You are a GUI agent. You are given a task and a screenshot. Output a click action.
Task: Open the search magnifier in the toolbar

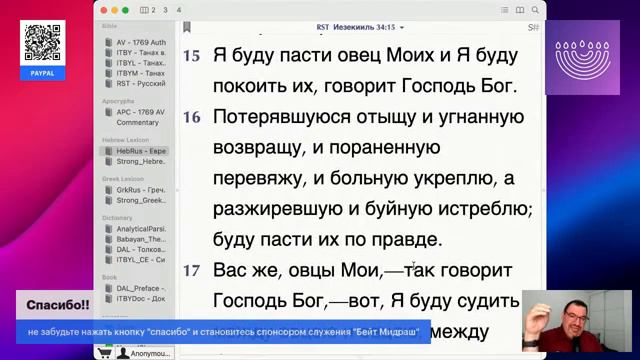(x=535, y=10)
